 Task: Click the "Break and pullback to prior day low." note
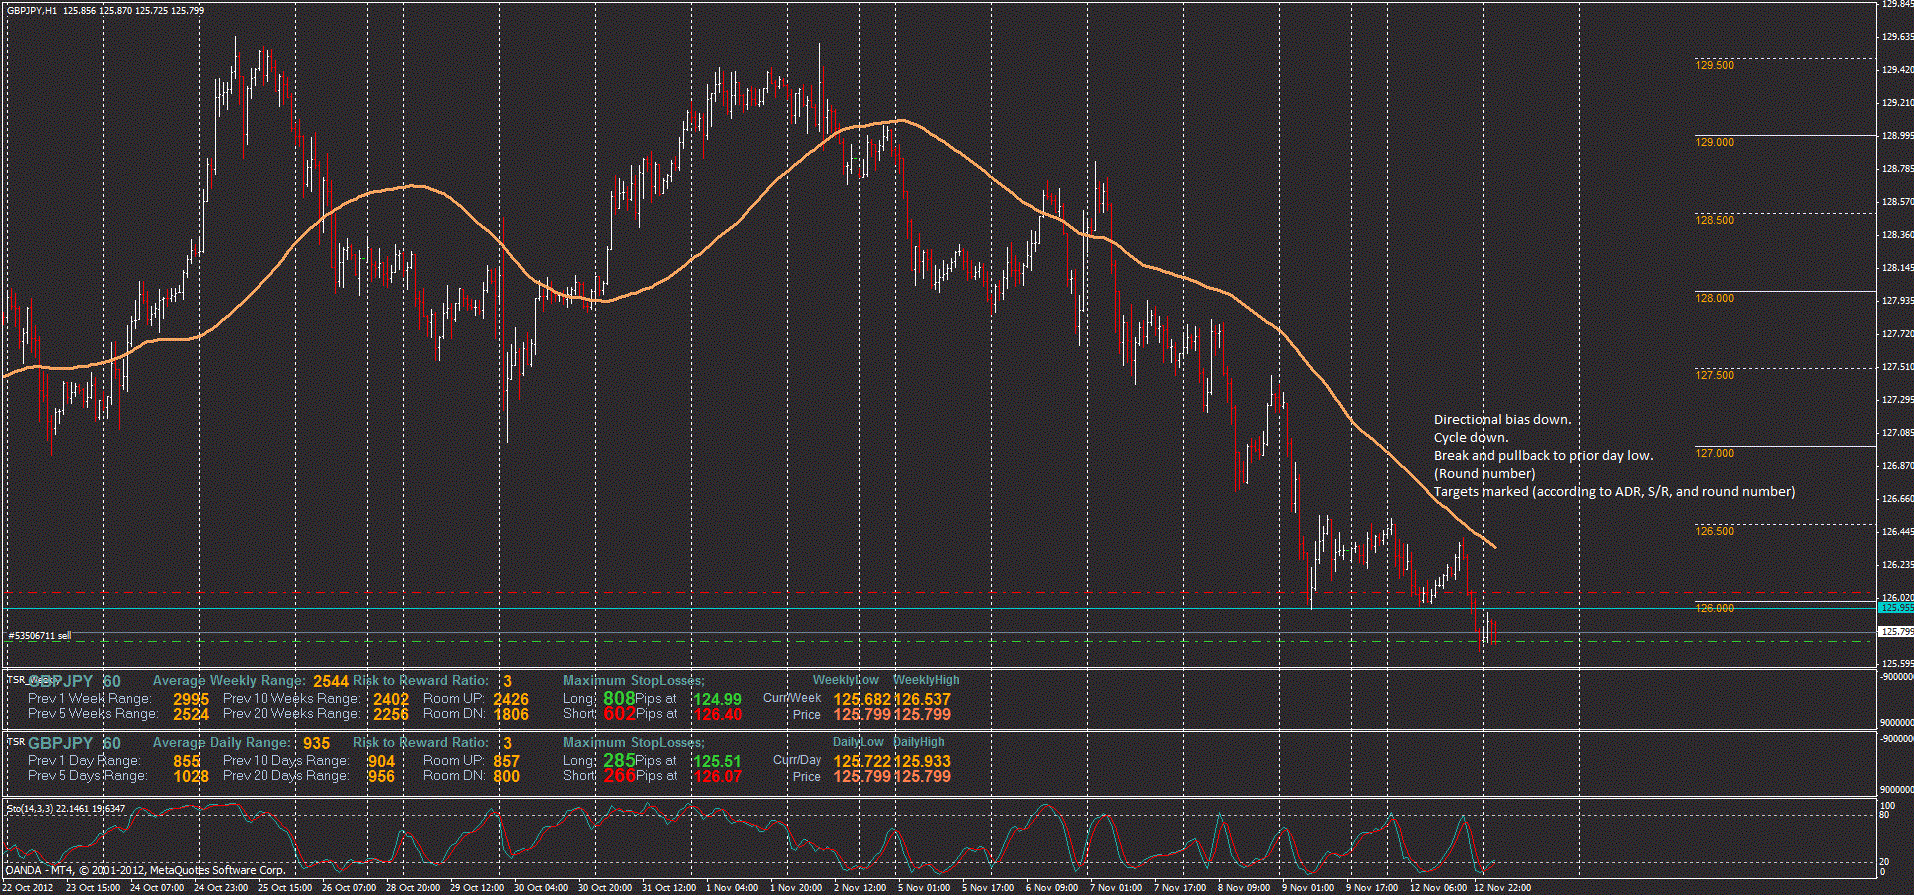[x=1543, y=456]
